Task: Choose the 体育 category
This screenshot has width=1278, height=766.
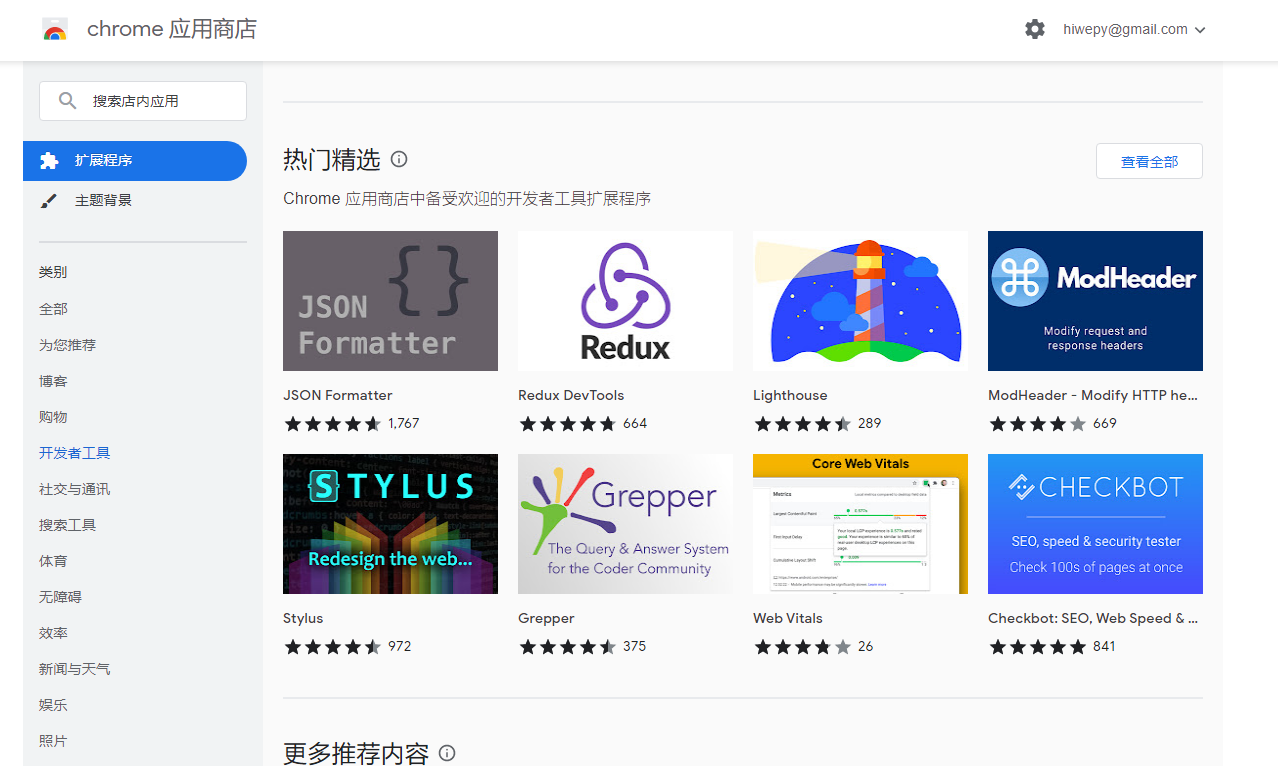Action: 53,561
